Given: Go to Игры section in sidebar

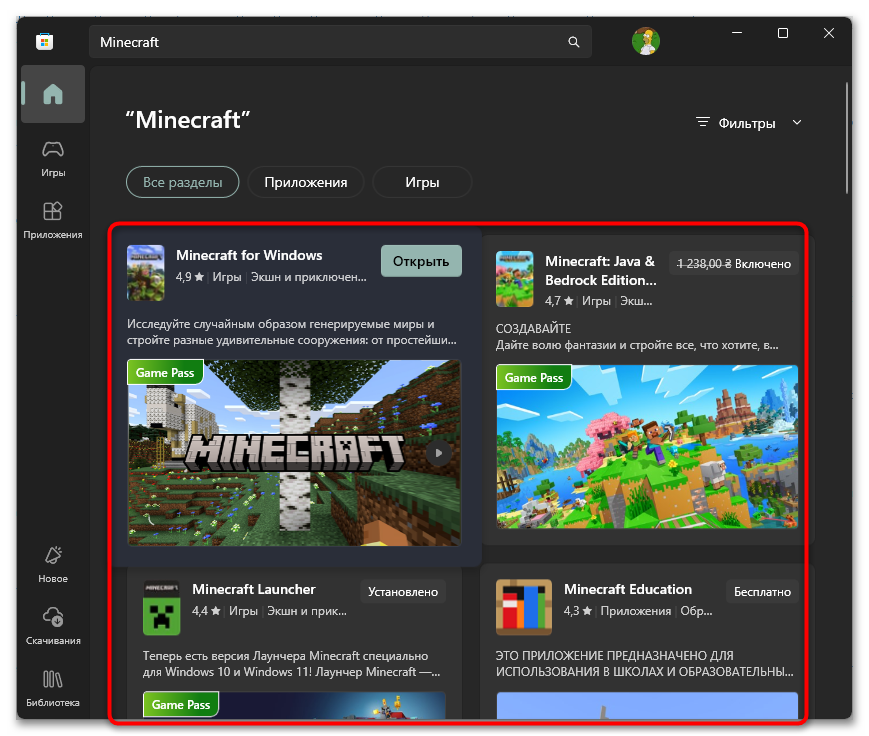Looking at the screenshot, I should 52,158.
